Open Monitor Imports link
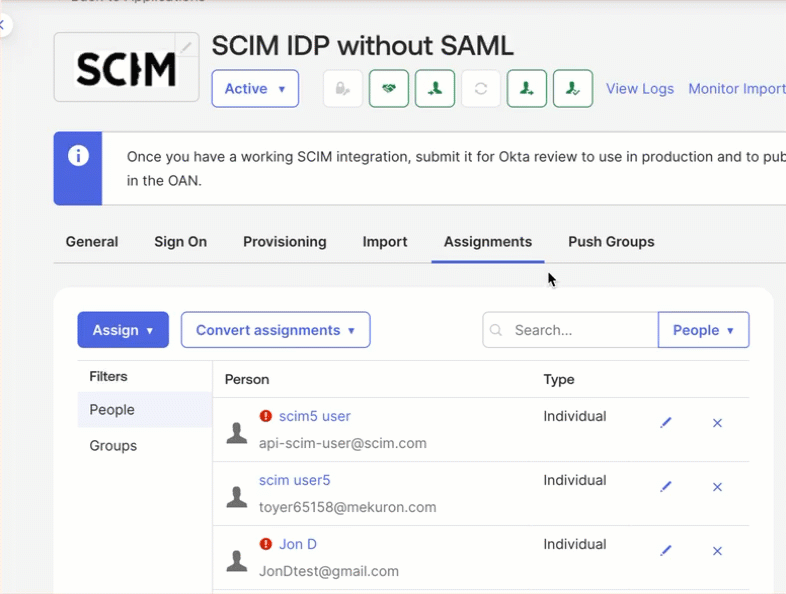Screen dimensions: 786x594 [737, 89]
